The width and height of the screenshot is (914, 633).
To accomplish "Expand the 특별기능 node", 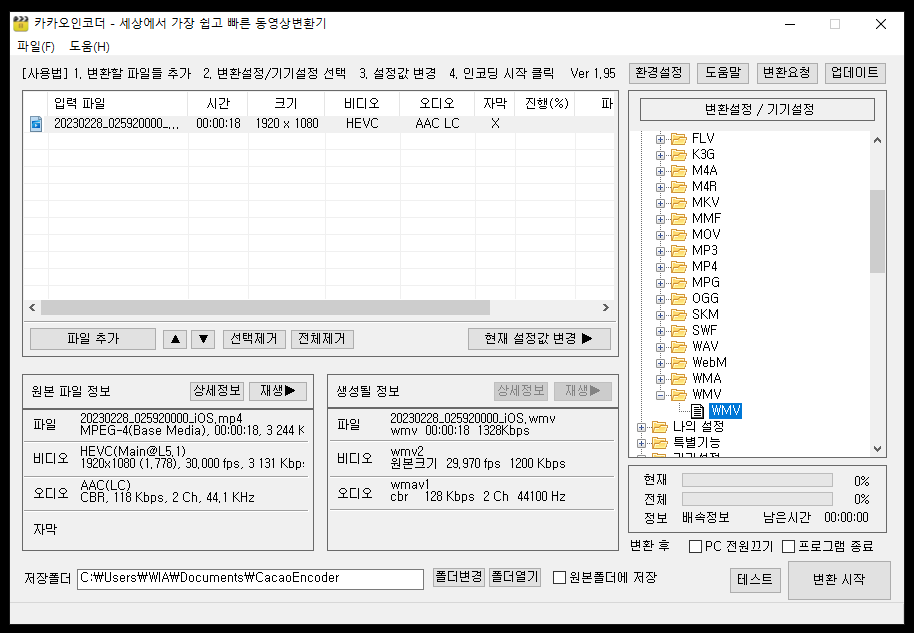I will 641,444.
